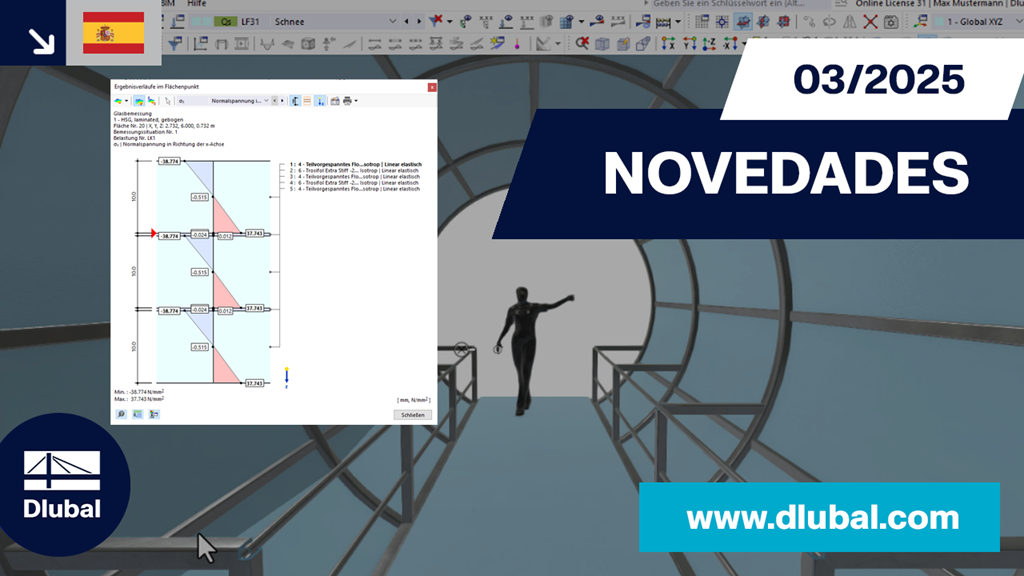
Task: Set the view along the Y axis
Action: [x=689, y=44]
